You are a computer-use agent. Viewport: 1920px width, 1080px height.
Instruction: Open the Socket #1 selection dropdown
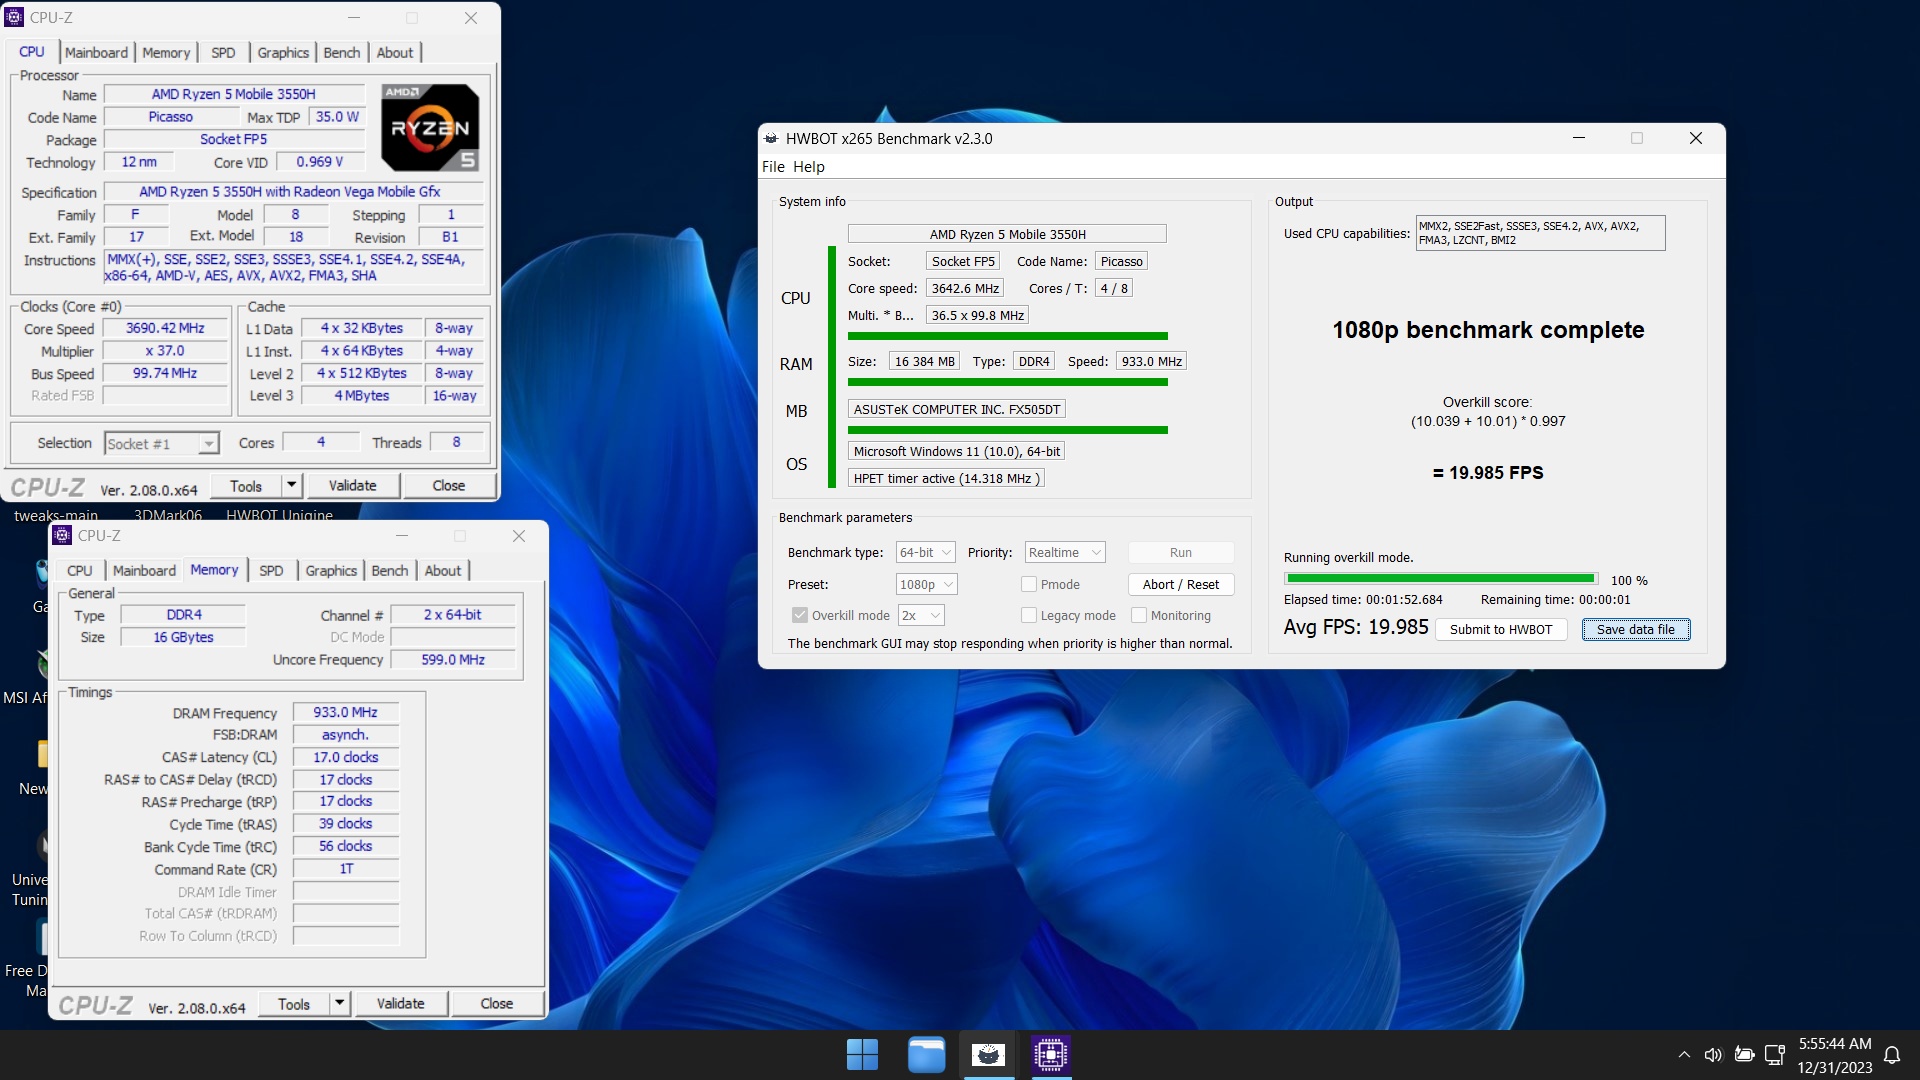(x=161, y=443)
